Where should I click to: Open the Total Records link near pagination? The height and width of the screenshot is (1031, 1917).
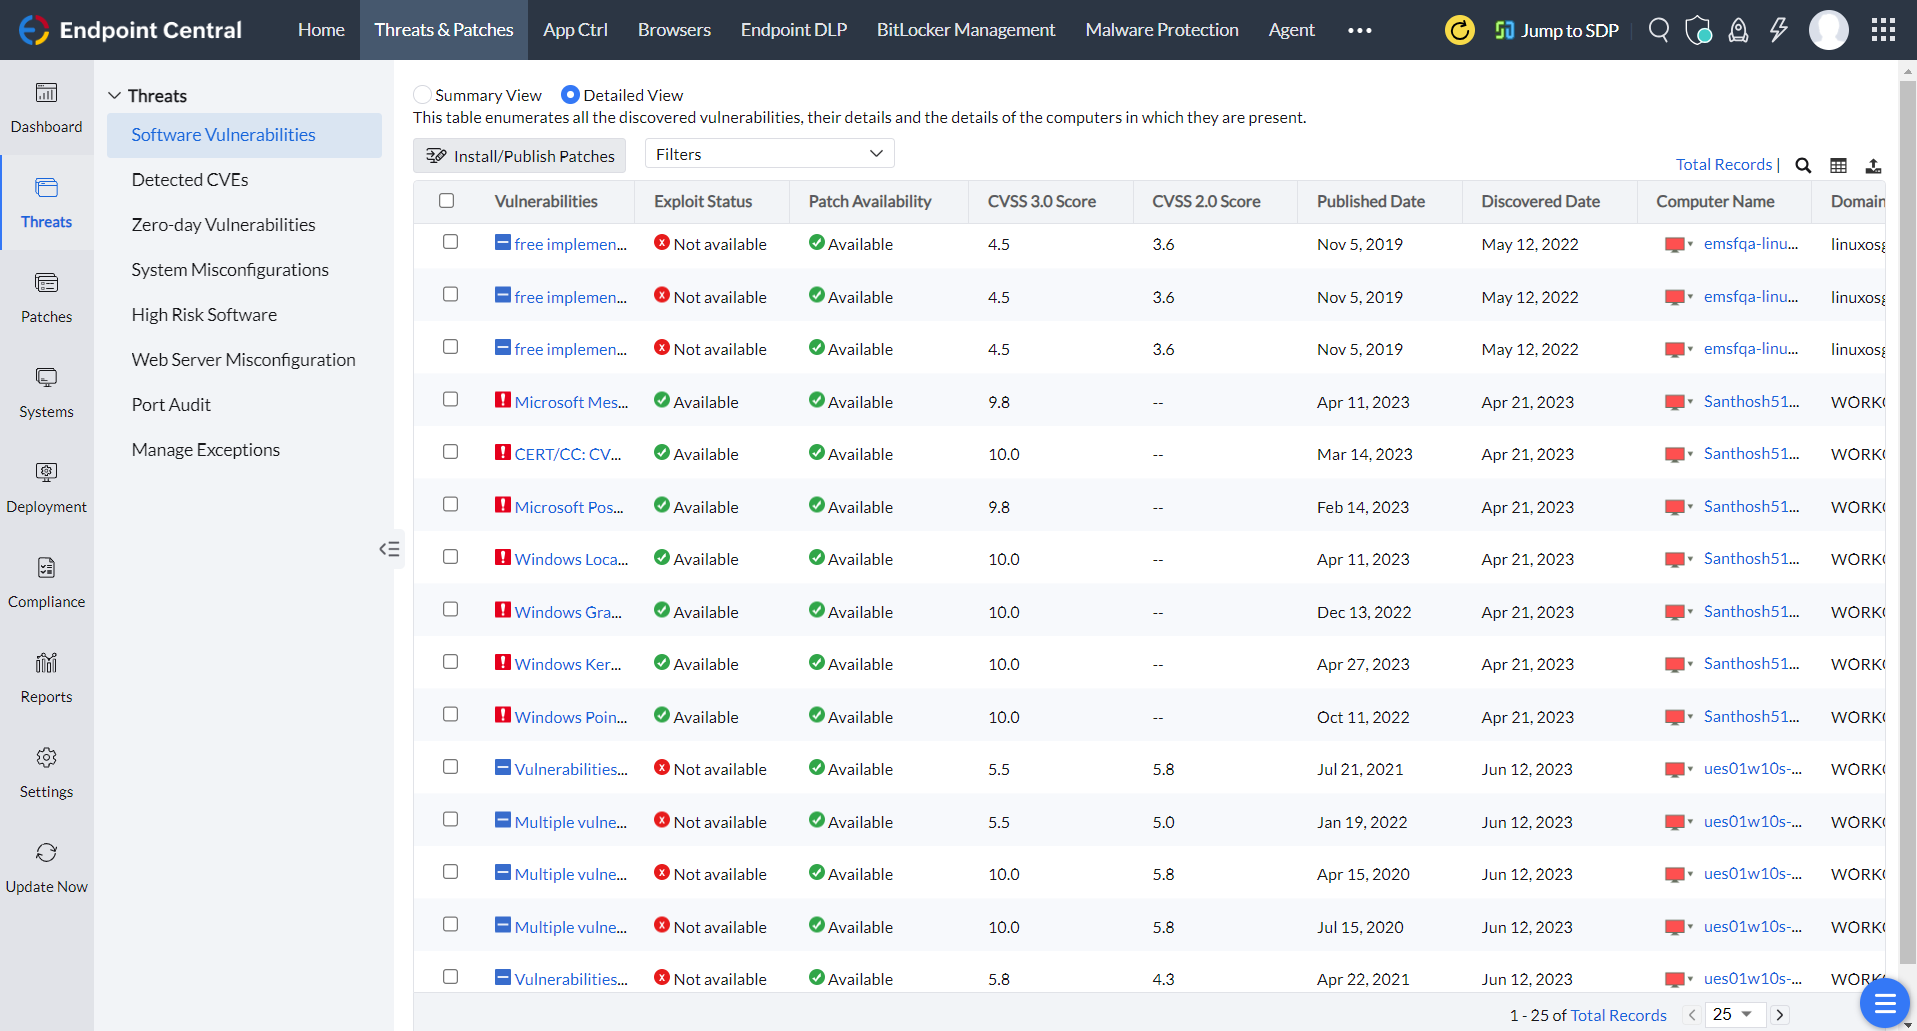(x=1618, y=1014)
